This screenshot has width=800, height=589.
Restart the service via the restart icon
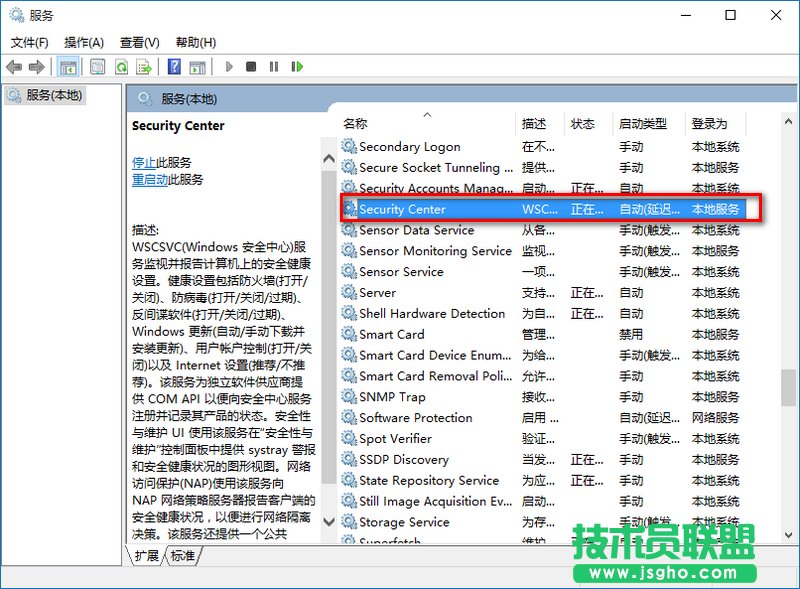pos(298,67)
